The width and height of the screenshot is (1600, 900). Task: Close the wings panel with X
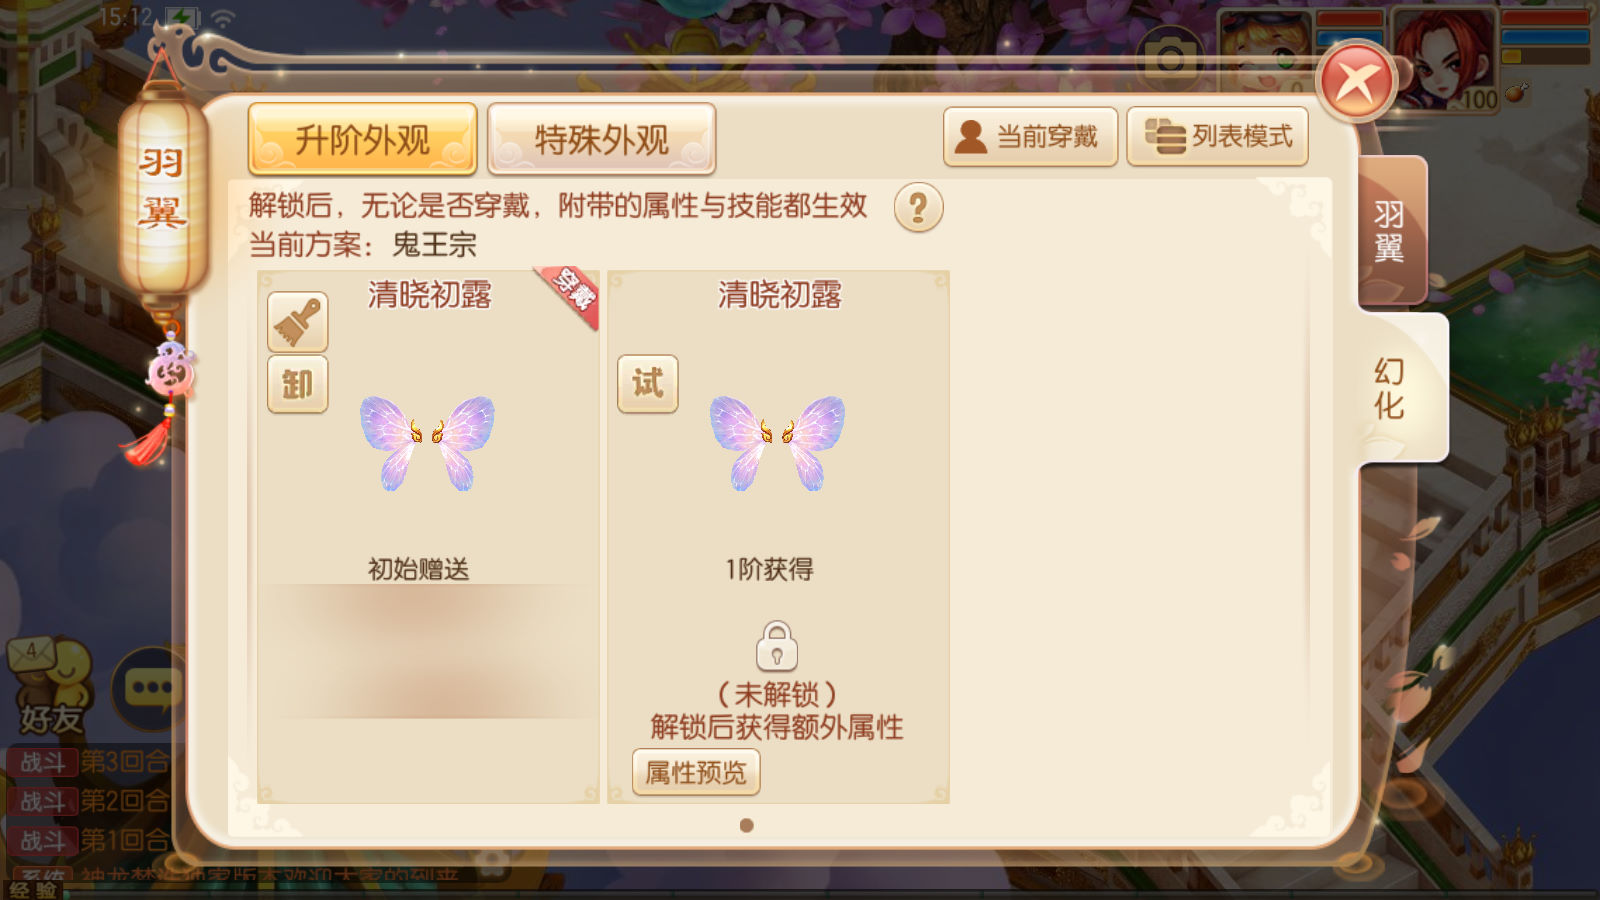[1356, 82]
